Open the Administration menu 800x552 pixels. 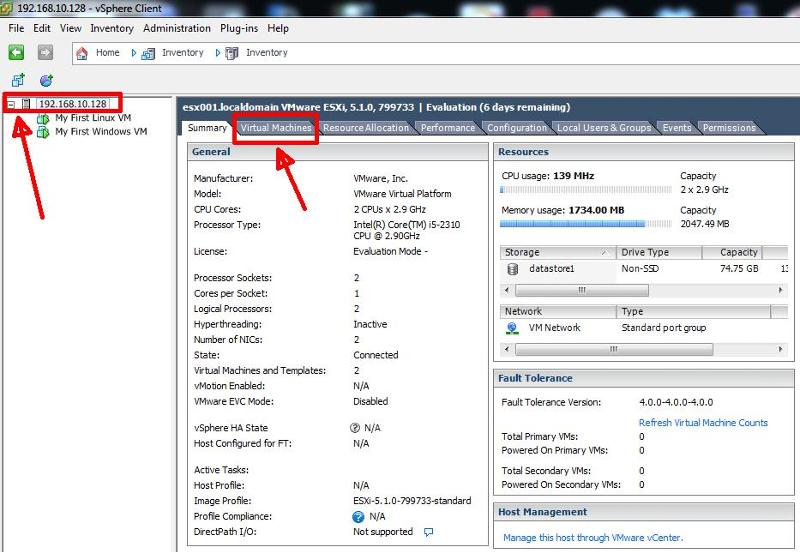coord(177,28)
